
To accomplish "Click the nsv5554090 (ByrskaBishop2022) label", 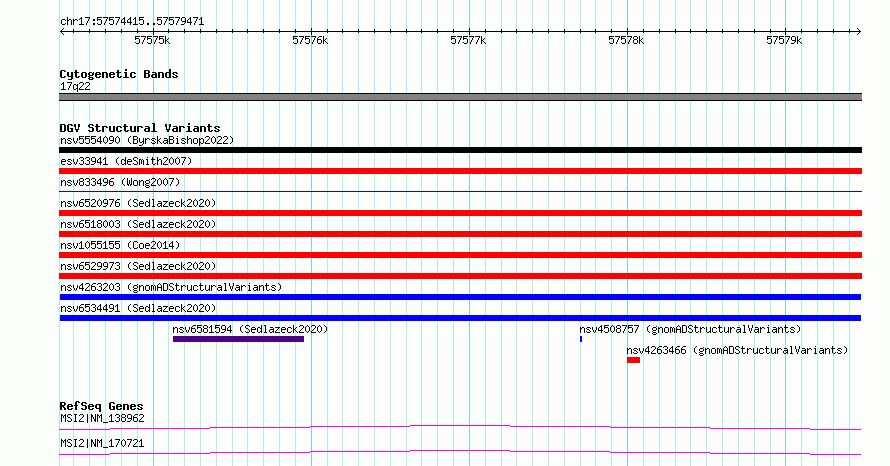I will coord(147,140).
